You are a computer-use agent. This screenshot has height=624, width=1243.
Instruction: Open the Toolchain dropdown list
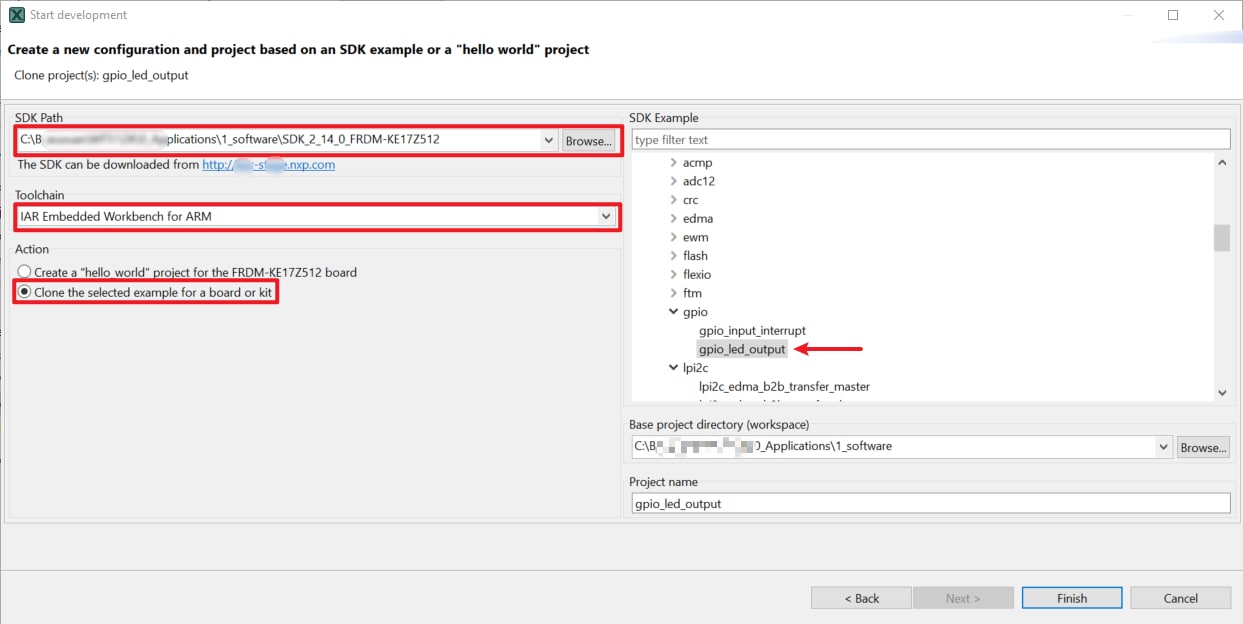606,216
